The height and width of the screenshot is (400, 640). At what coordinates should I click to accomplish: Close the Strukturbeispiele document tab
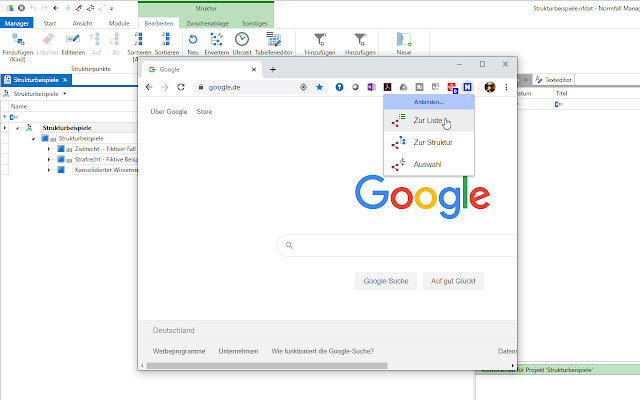pos(65,80)
